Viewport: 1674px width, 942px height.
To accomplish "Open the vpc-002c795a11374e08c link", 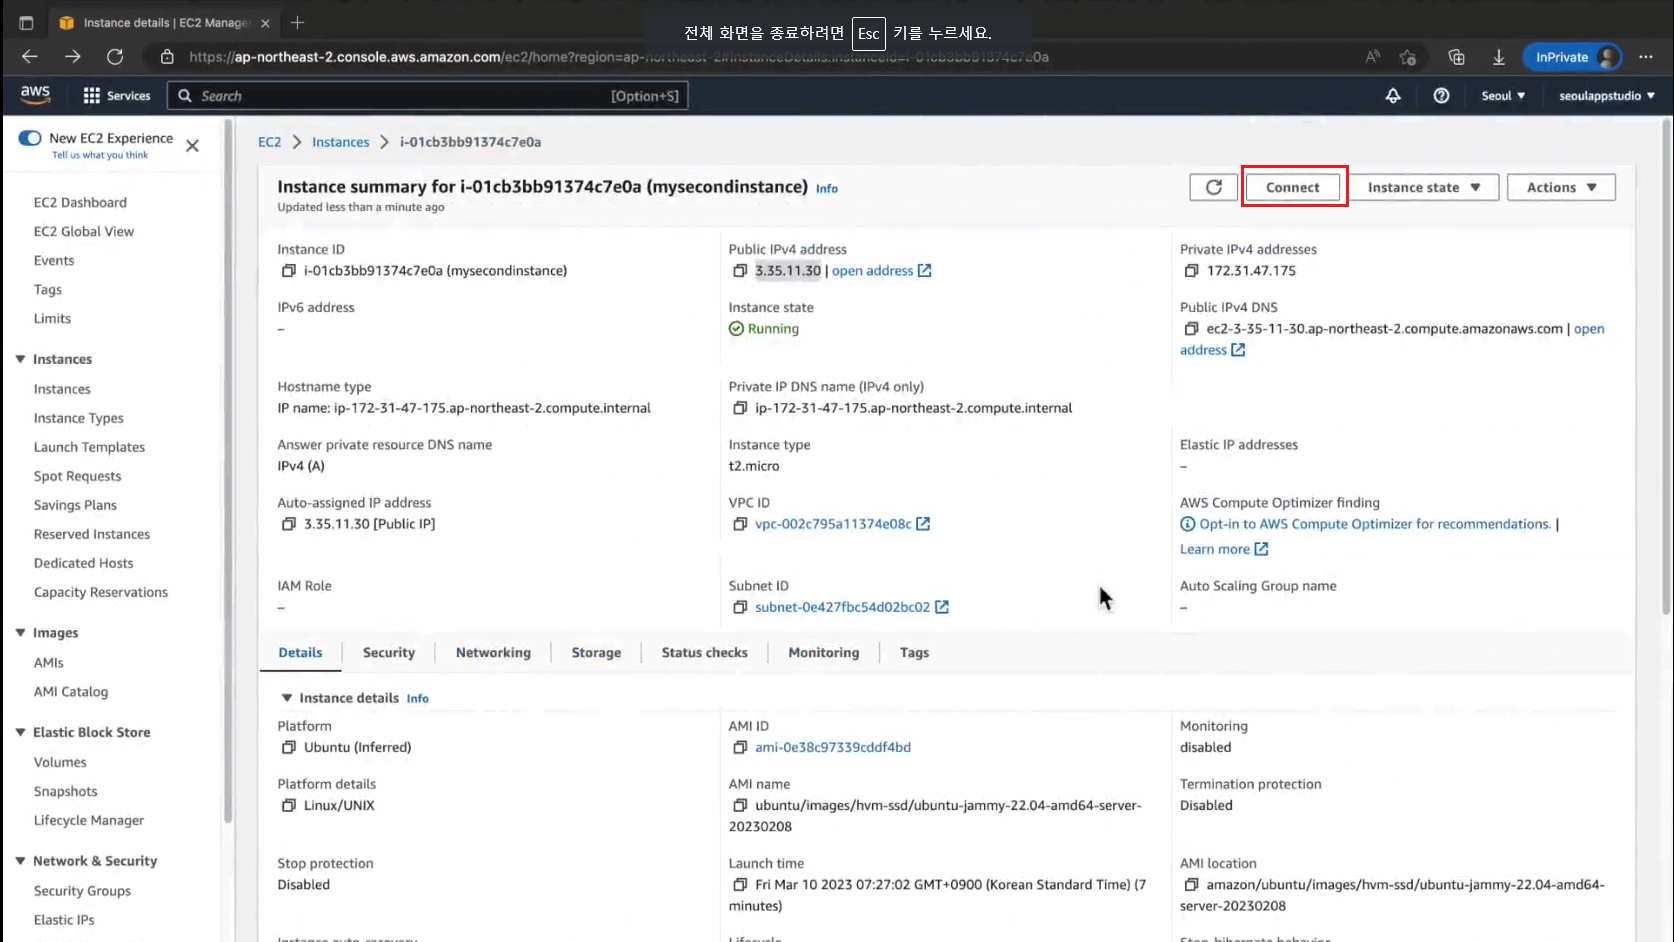I will tap(842, 524).
